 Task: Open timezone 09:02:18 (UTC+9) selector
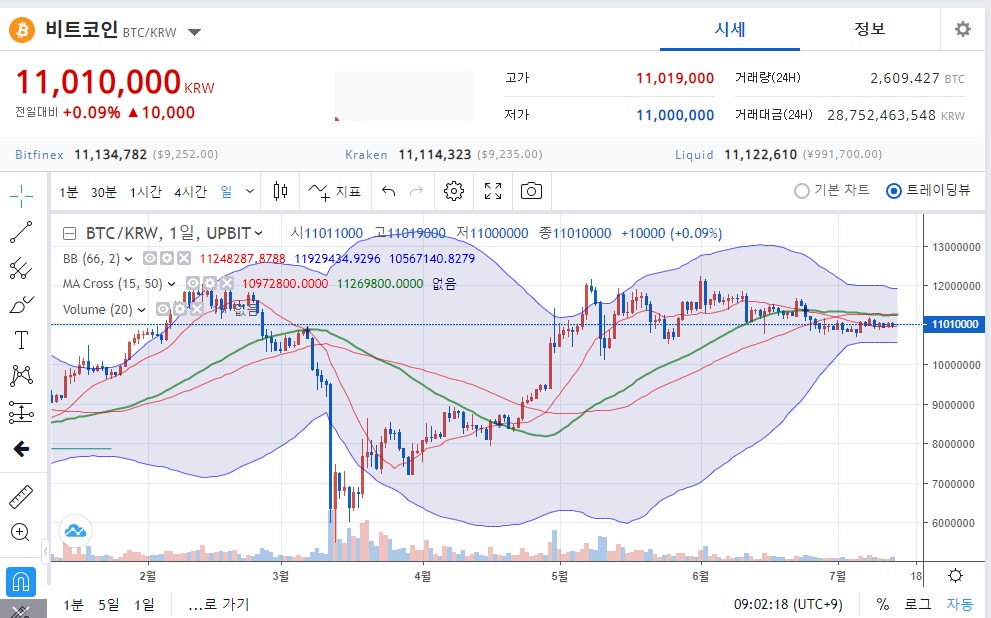tap(788, 604)
